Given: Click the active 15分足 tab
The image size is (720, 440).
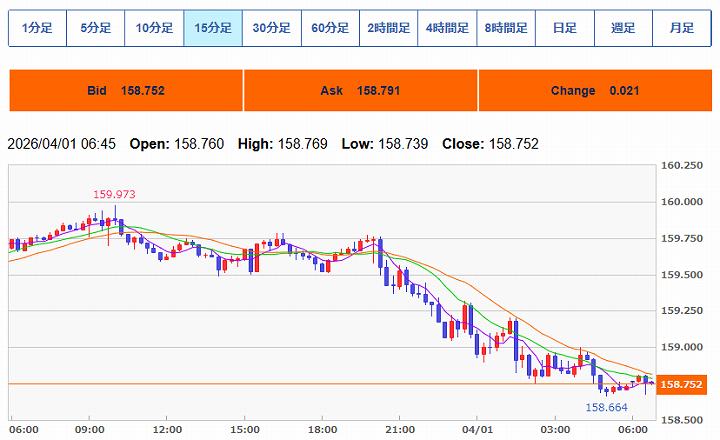Looking at the screenshot, I should click(x=213, y=28).
